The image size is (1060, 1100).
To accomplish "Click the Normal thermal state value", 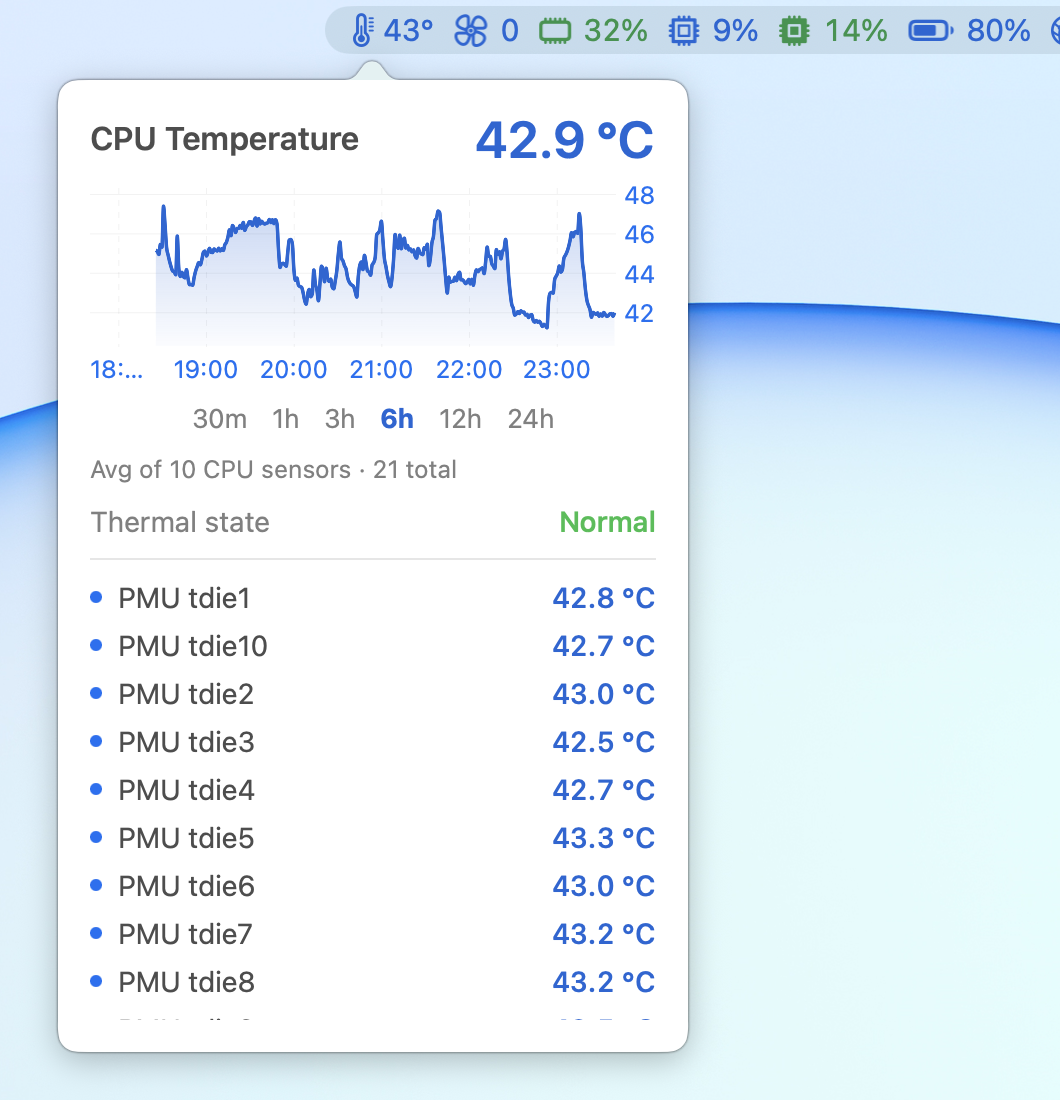I will (x=608, y=522).
